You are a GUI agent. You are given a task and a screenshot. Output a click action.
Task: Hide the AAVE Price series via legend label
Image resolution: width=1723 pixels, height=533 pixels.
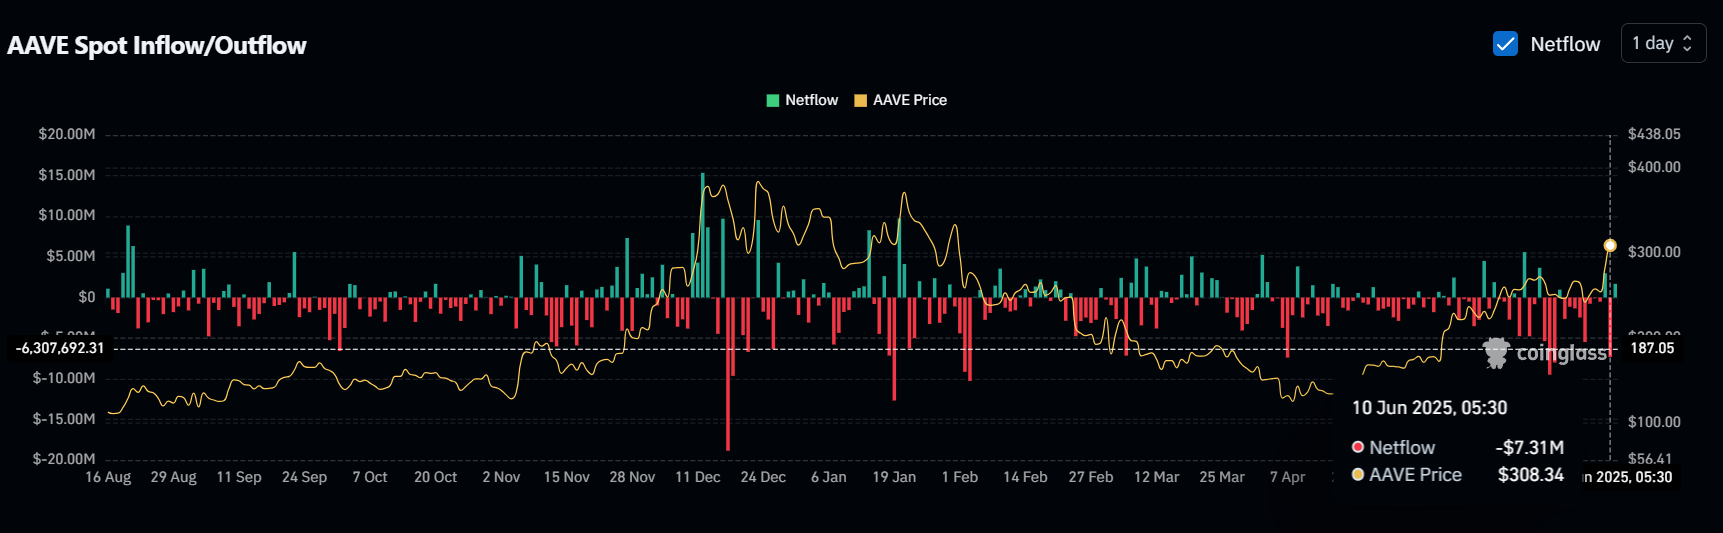909,100
